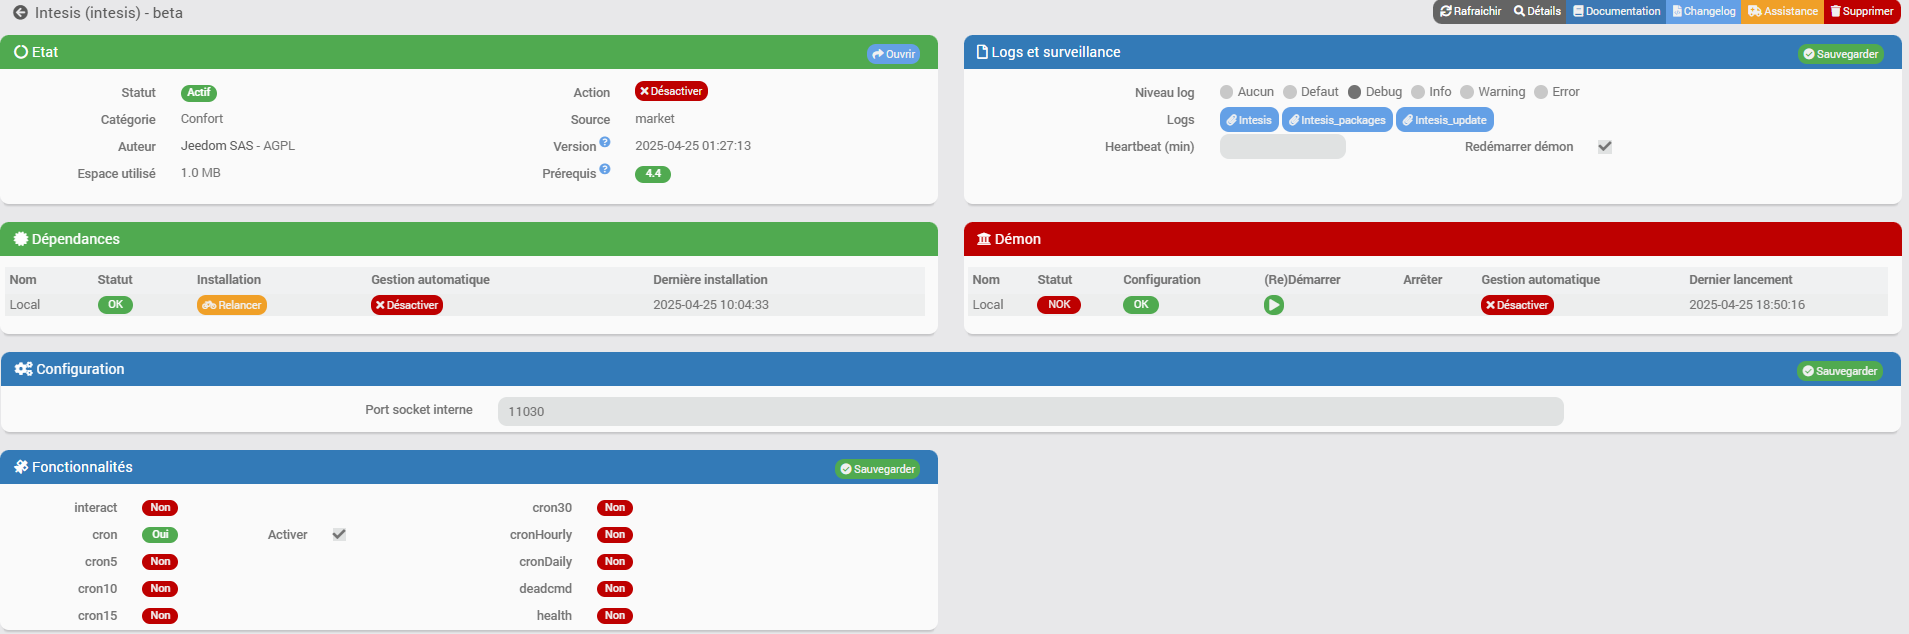Start the daemon with the green play icon

pos(1274,305)
